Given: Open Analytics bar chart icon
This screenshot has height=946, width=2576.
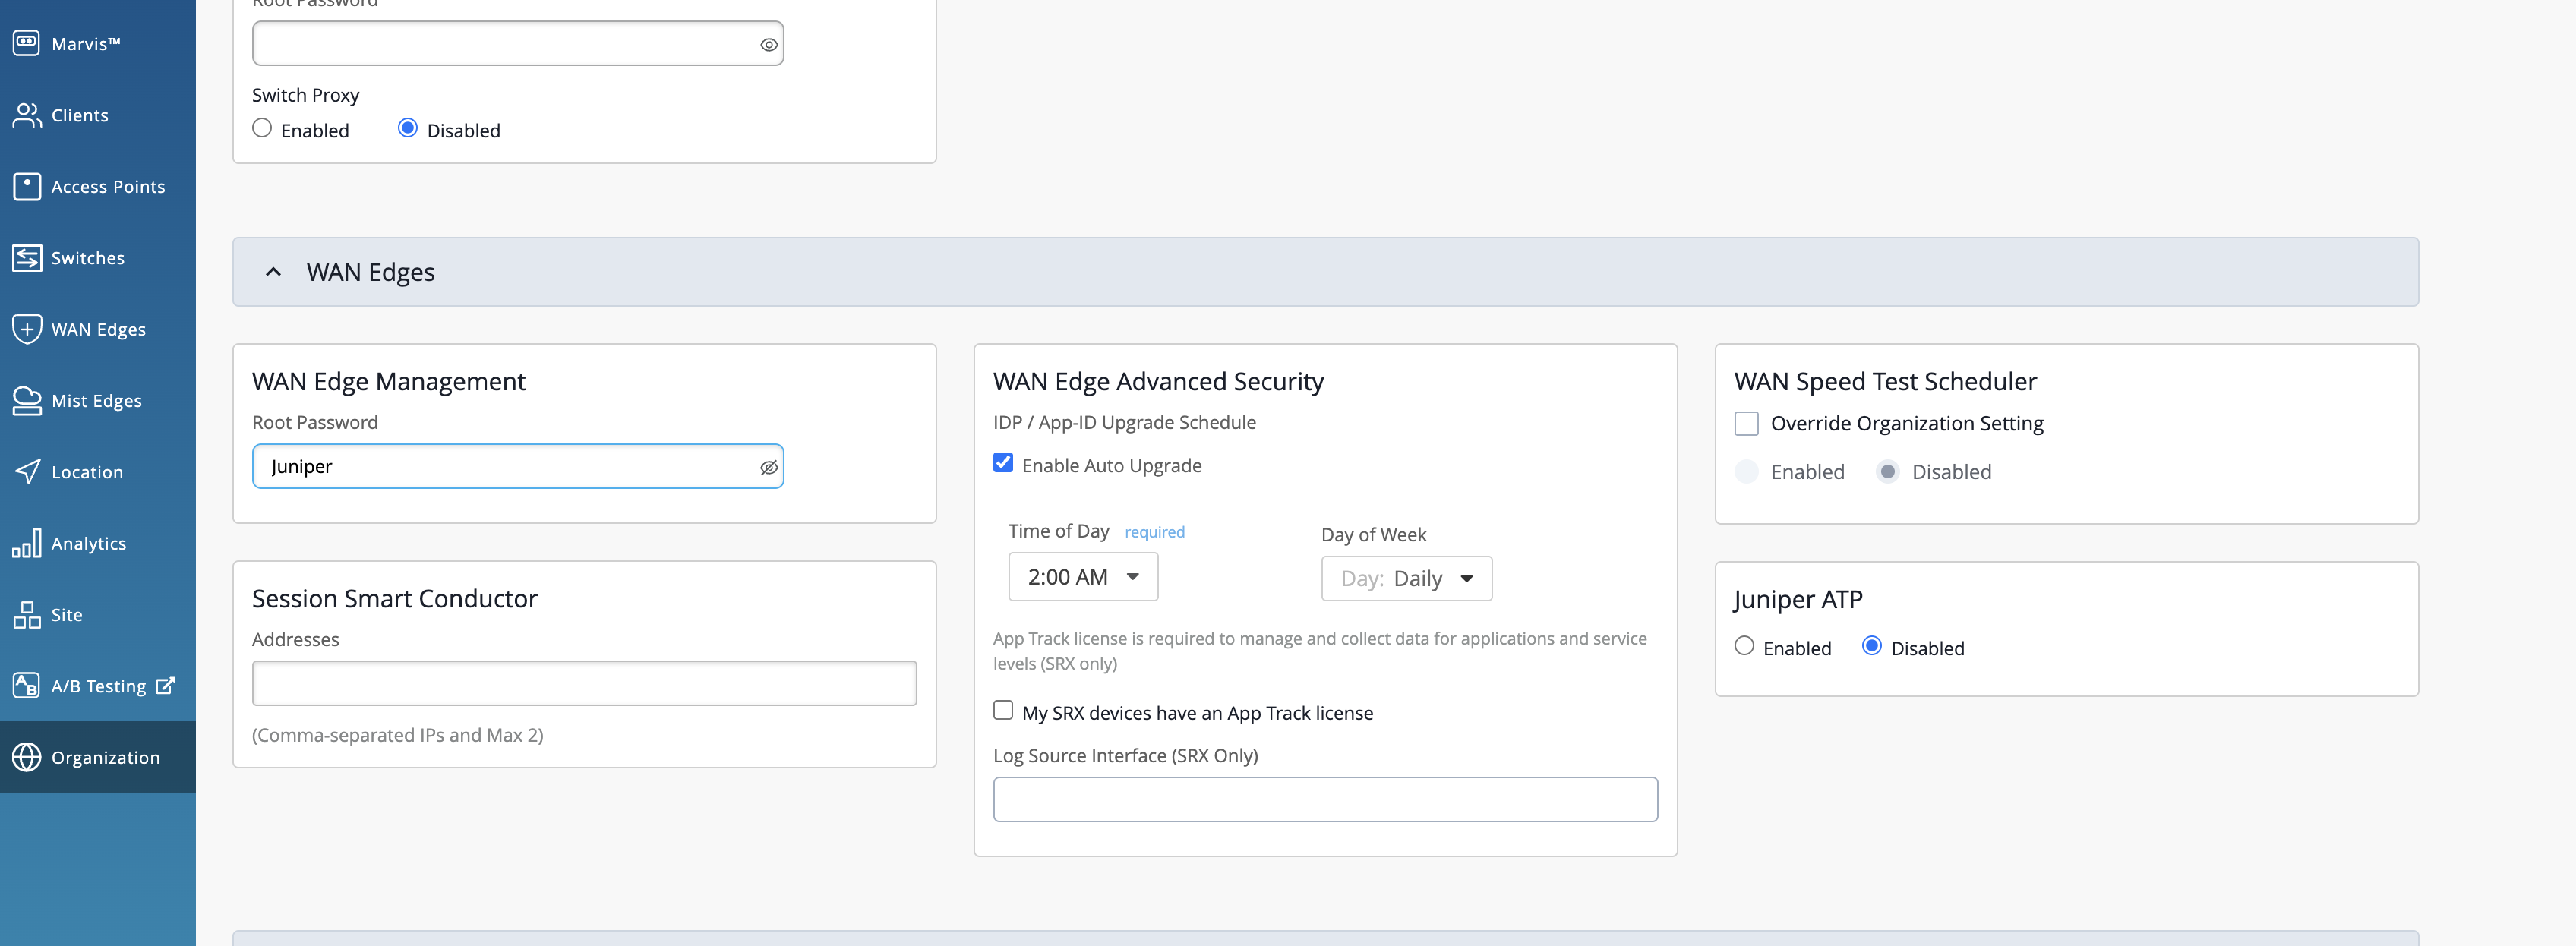Looking at the screenshot, I should pos(26,543).
